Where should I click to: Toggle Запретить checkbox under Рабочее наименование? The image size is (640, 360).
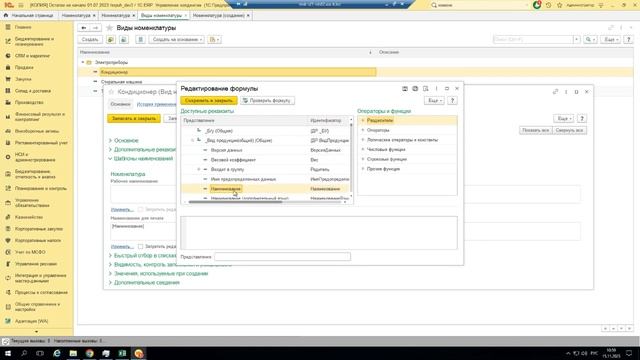pos(140,209)
